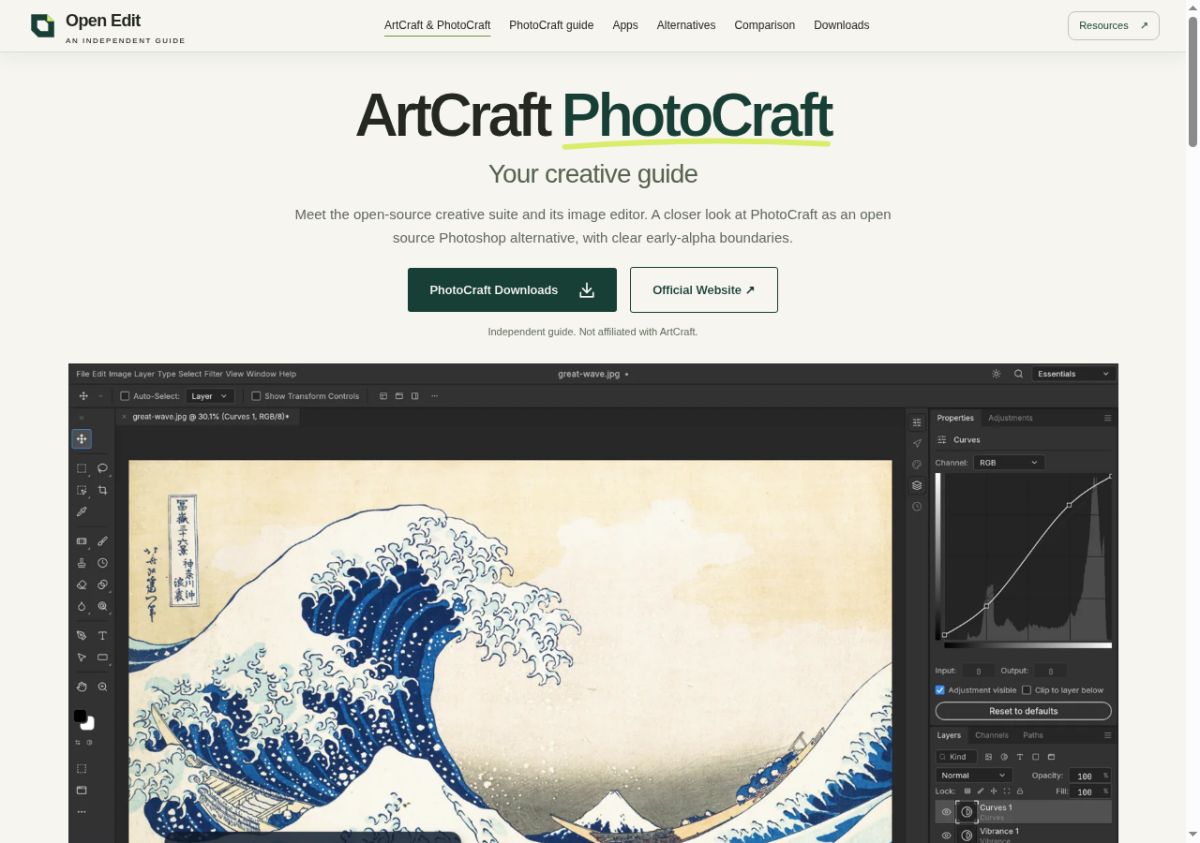The height and width of the screenshot is (843, 1200).
Task: Open the History clock icon in side strip
Action: click(917, 506)
